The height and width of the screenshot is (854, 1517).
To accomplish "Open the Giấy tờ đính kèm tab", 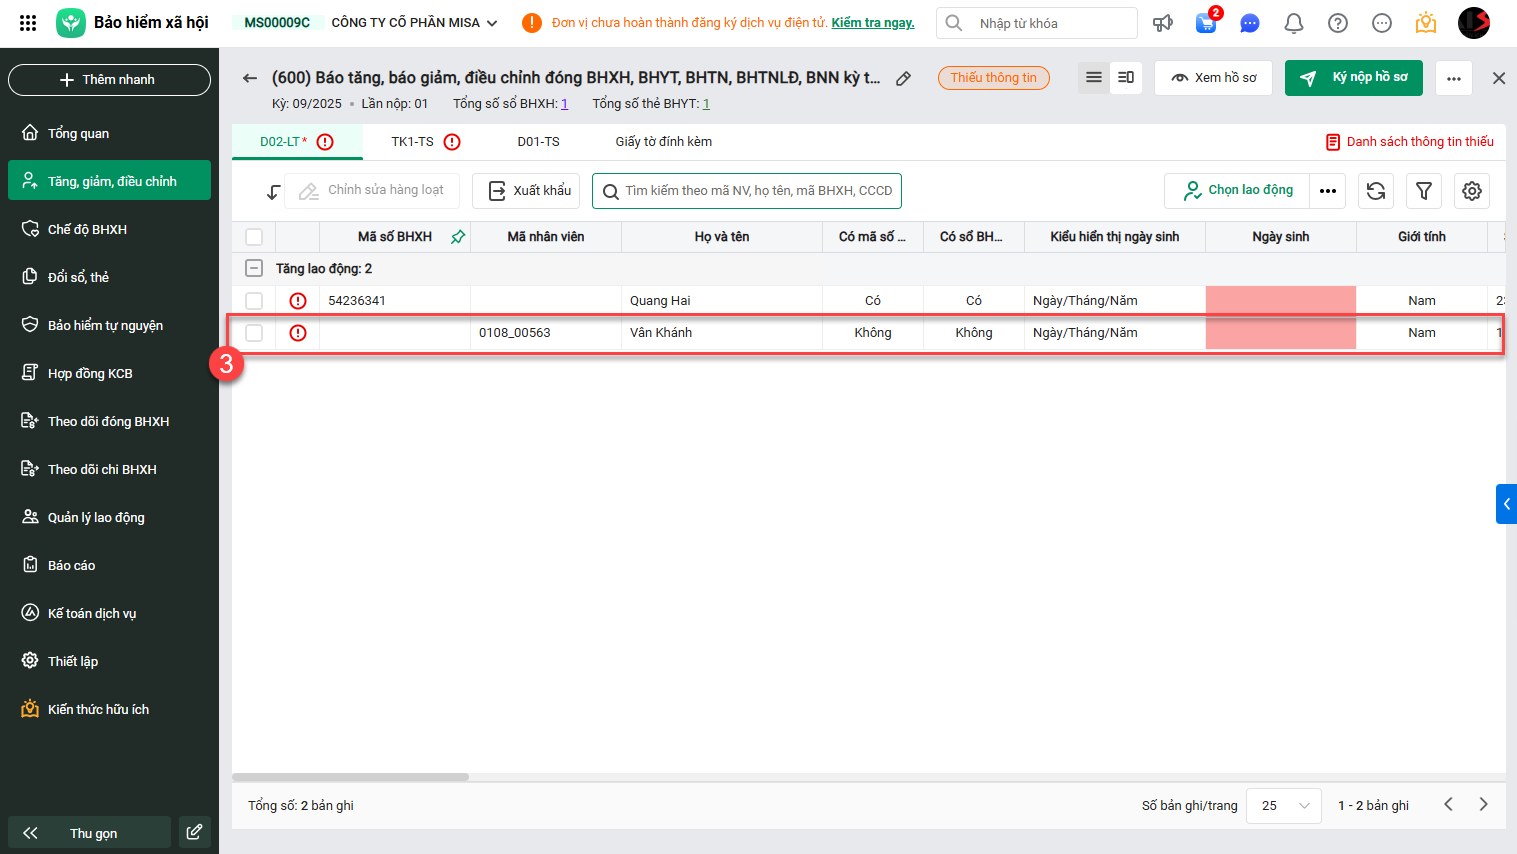I will (x=664, y=142).
